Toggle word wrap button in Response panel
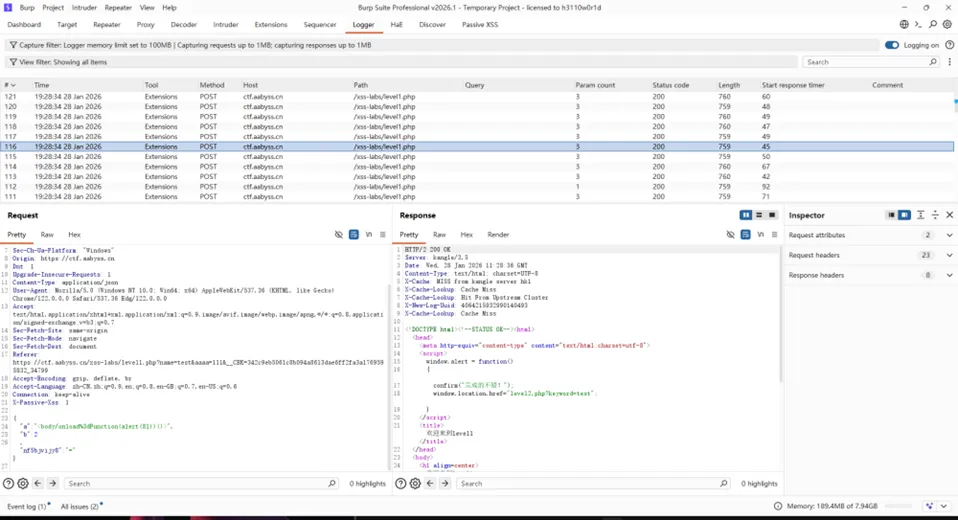 click(x=745, y=235)
